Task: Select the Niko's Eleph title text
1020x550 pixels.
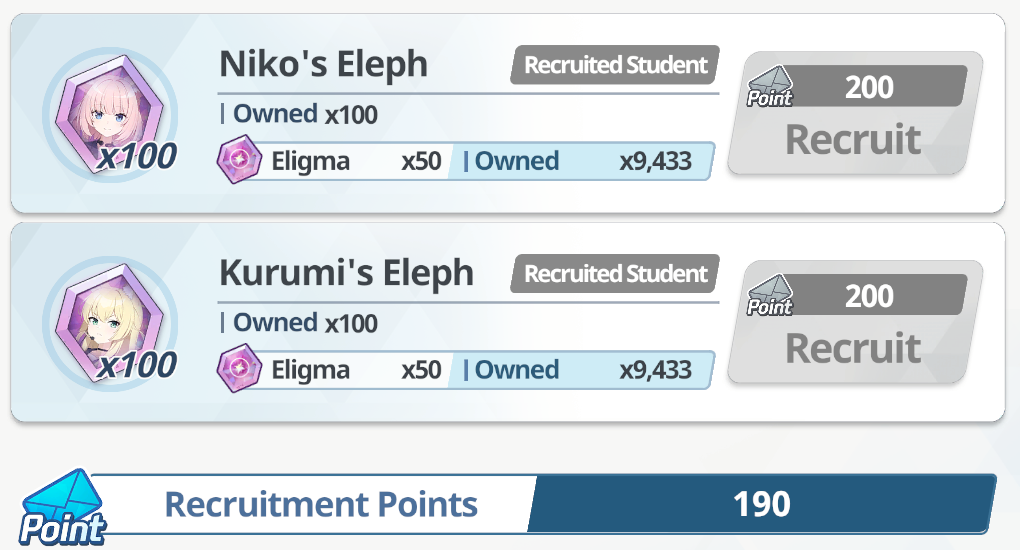Action: click(323, 64)
